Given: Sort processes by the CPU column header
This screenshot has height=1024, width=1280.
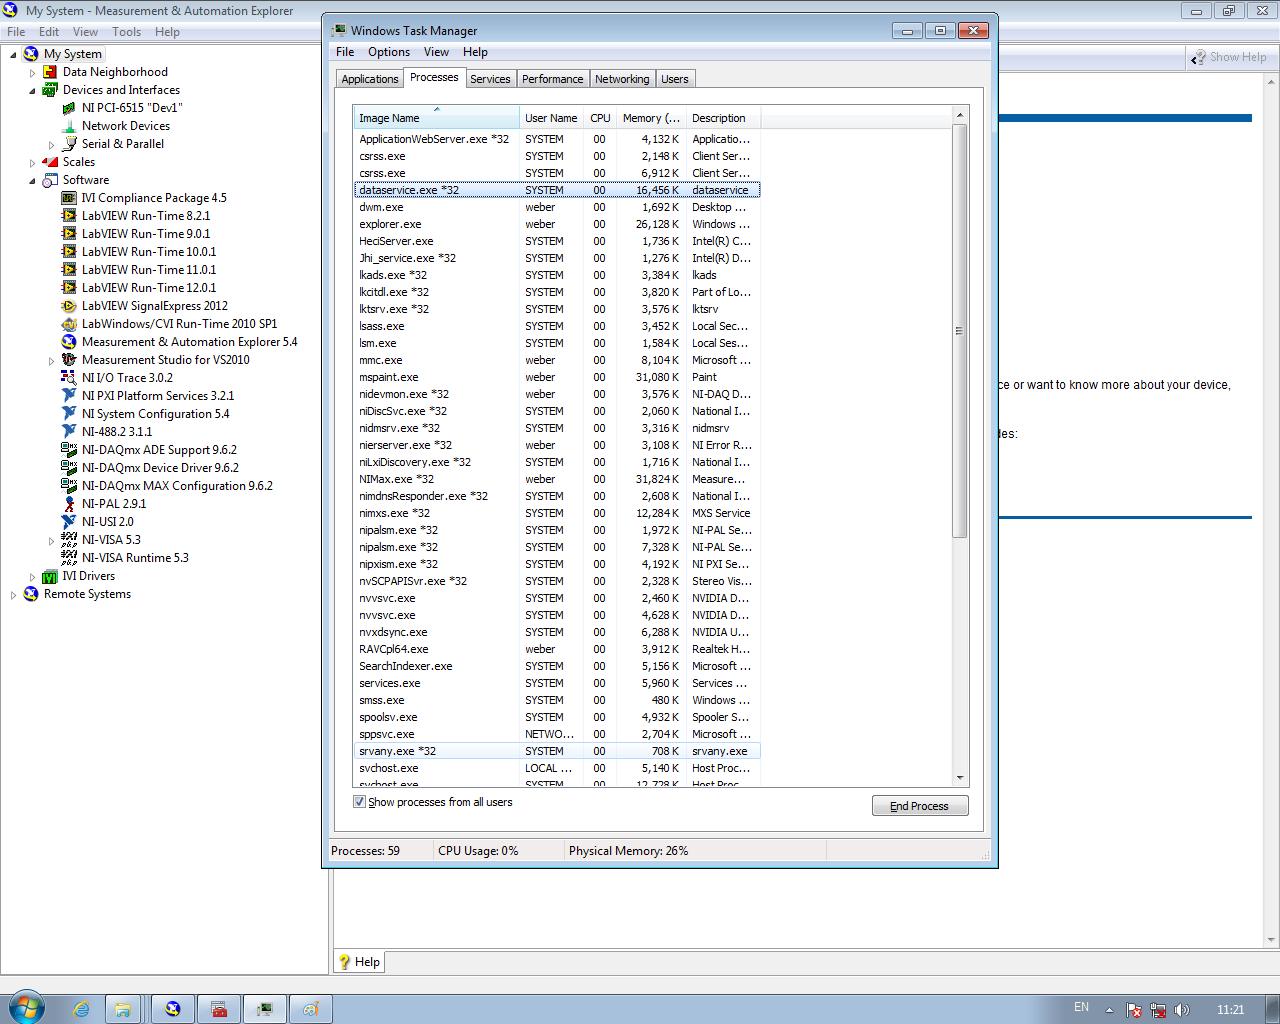Looking at the screenshot, I should pyautogui.click(x=600, y=118).
